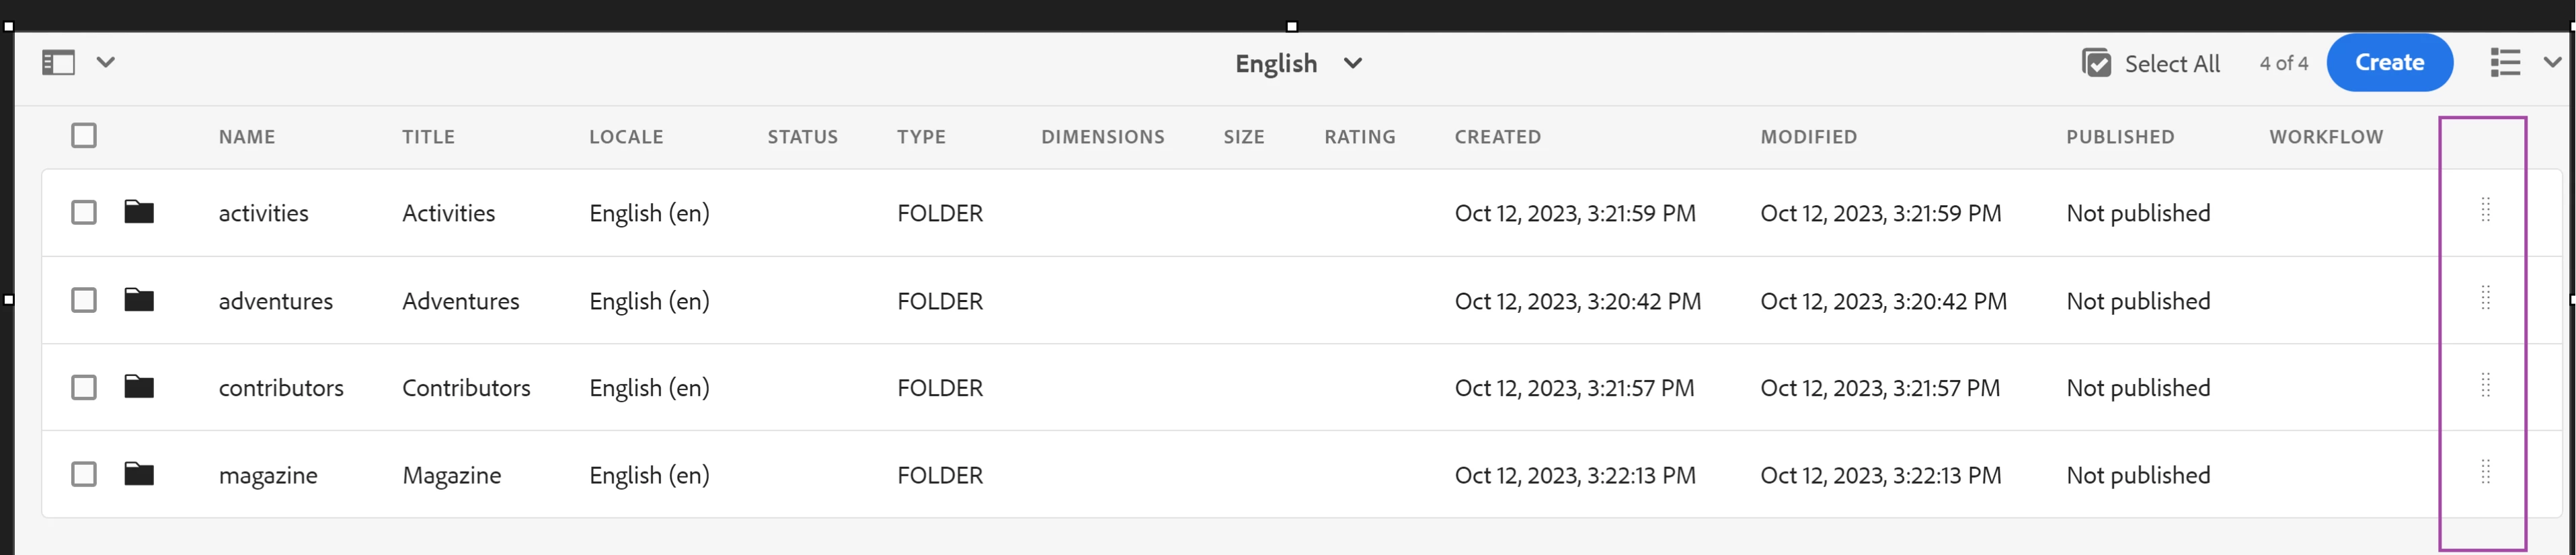
Task: Open view options chevron beside list icon
Action: pyautogui.click(x=2552, y=63)
